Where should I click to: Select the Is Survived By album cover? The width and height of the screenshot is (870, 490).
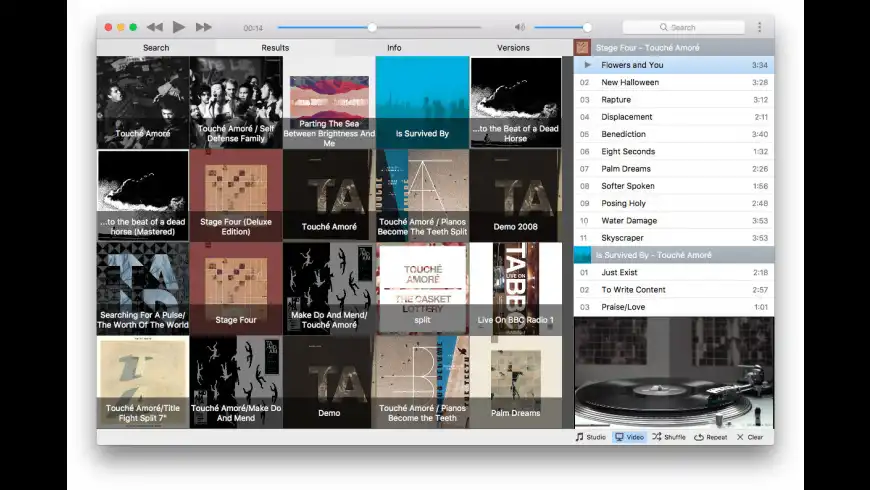[422, 102]
